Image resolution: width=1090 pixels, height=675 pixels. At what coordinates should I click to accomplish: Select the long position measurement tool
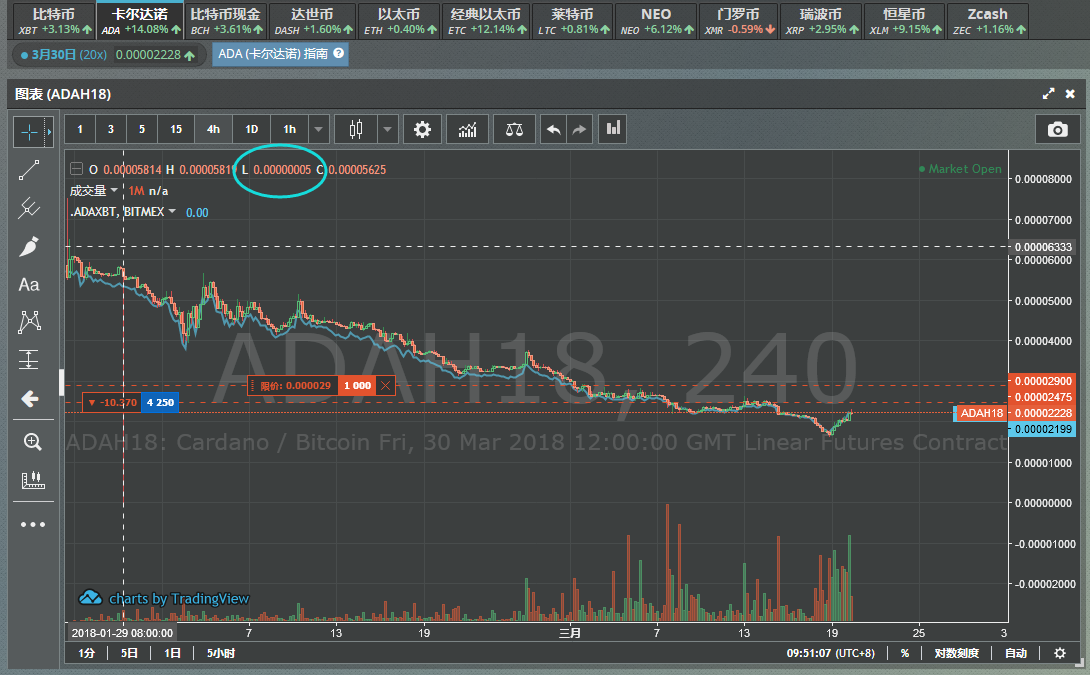(x=29, y=360)
